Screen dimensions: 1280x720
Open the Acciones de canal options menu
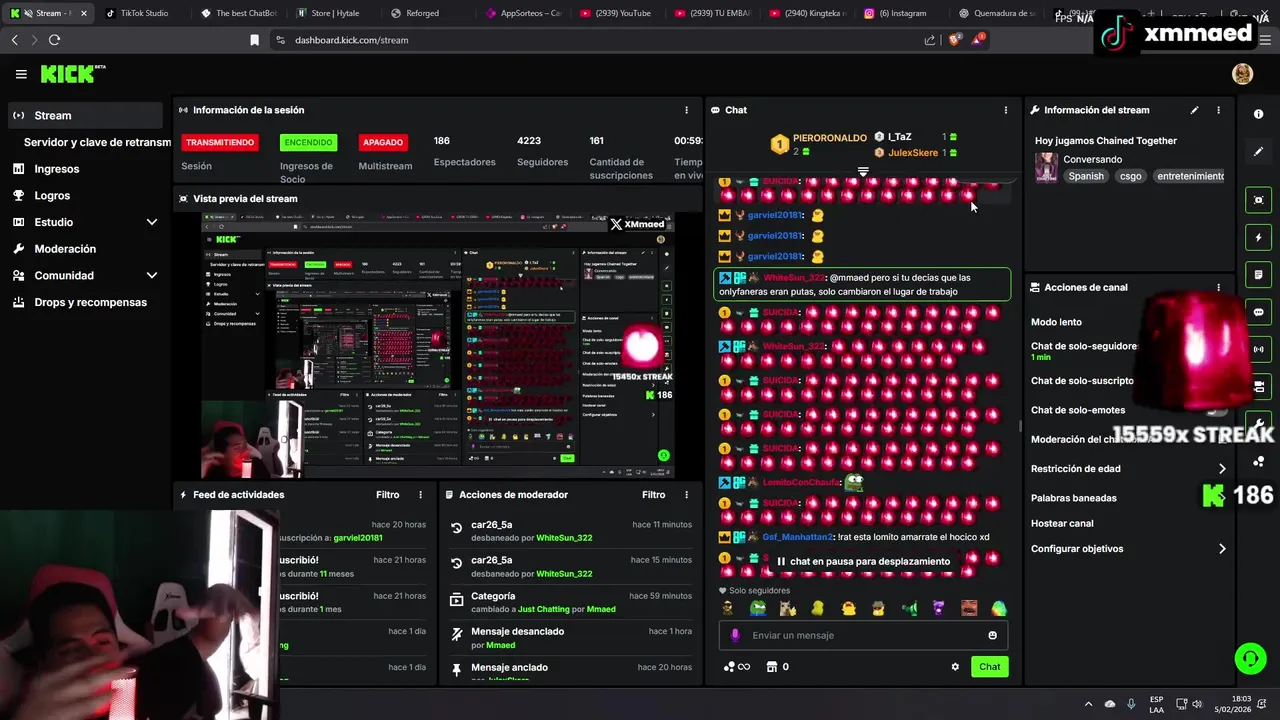coord(1218,287)
